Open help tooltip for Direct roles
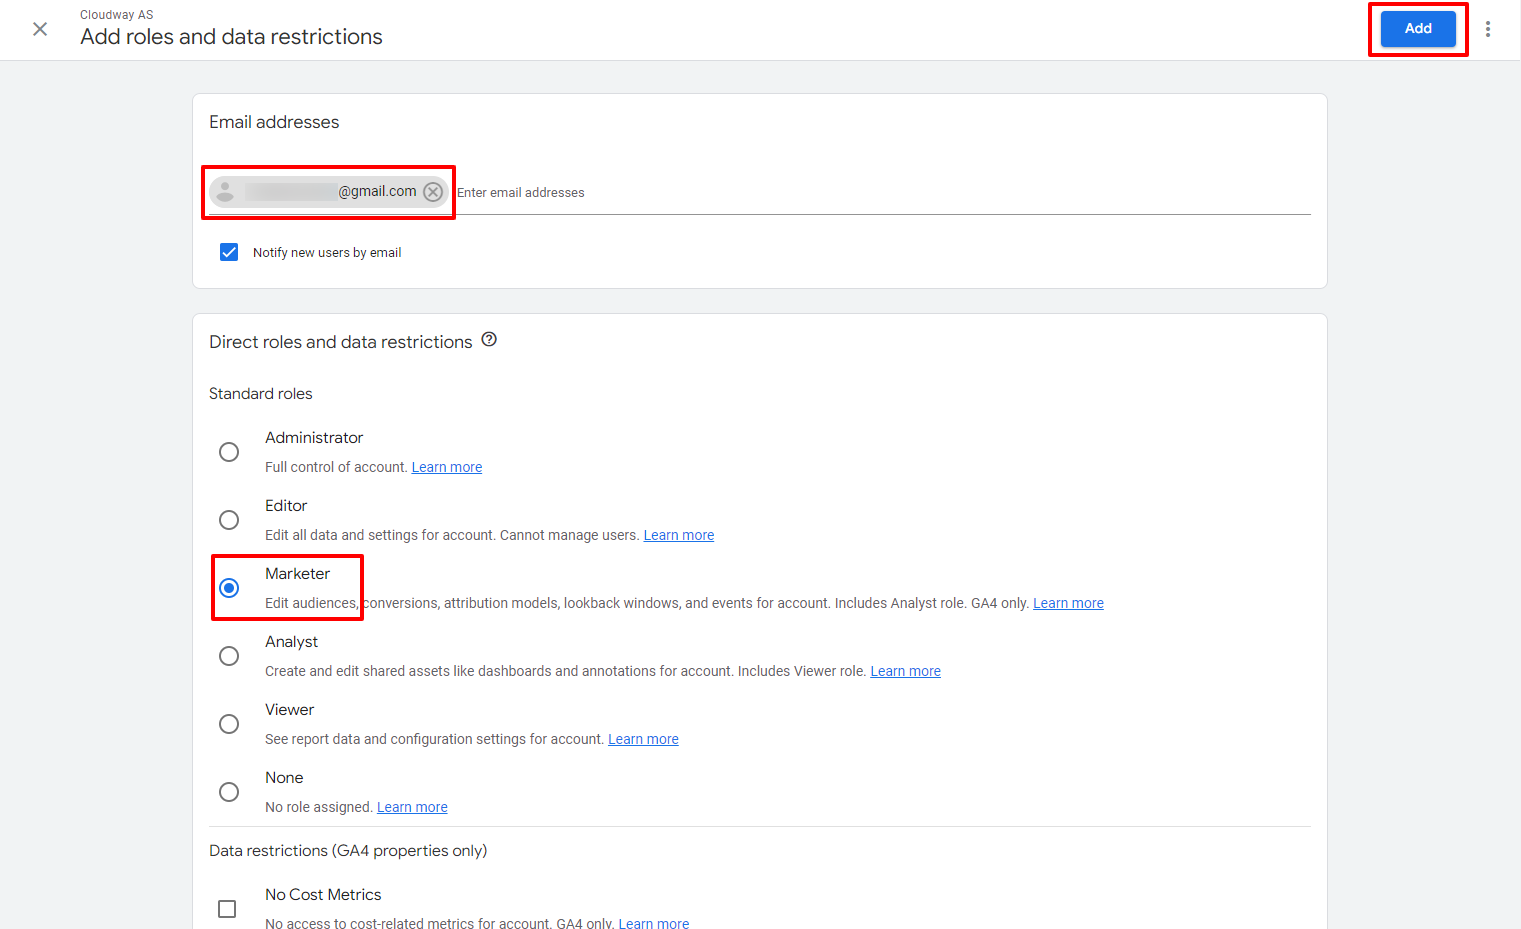The height and width of the screenshot is (929, 1521). pos(488,339)
